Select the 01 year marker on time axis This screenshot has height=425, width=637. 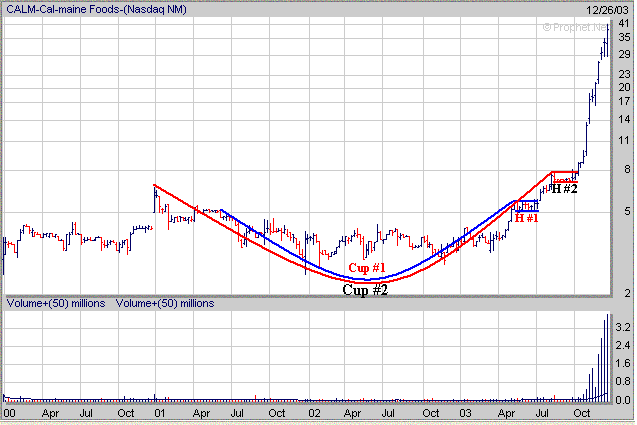[160, 412]
